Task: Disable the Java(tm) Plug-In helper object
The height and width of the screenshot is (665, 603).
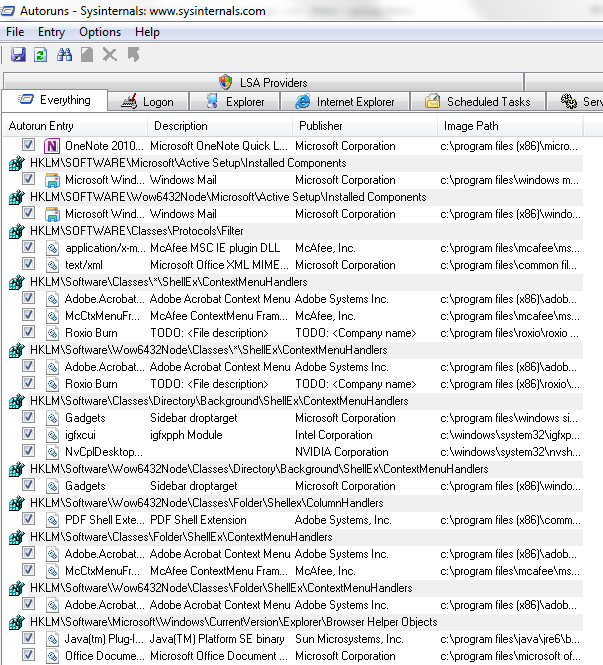Action: click(x=28, y=637)
